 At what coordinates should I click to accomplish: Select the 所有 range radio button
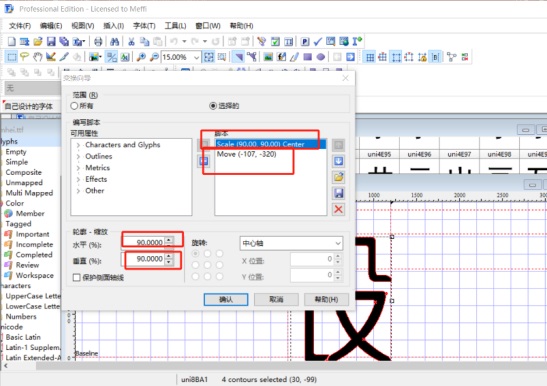point(74,106)
